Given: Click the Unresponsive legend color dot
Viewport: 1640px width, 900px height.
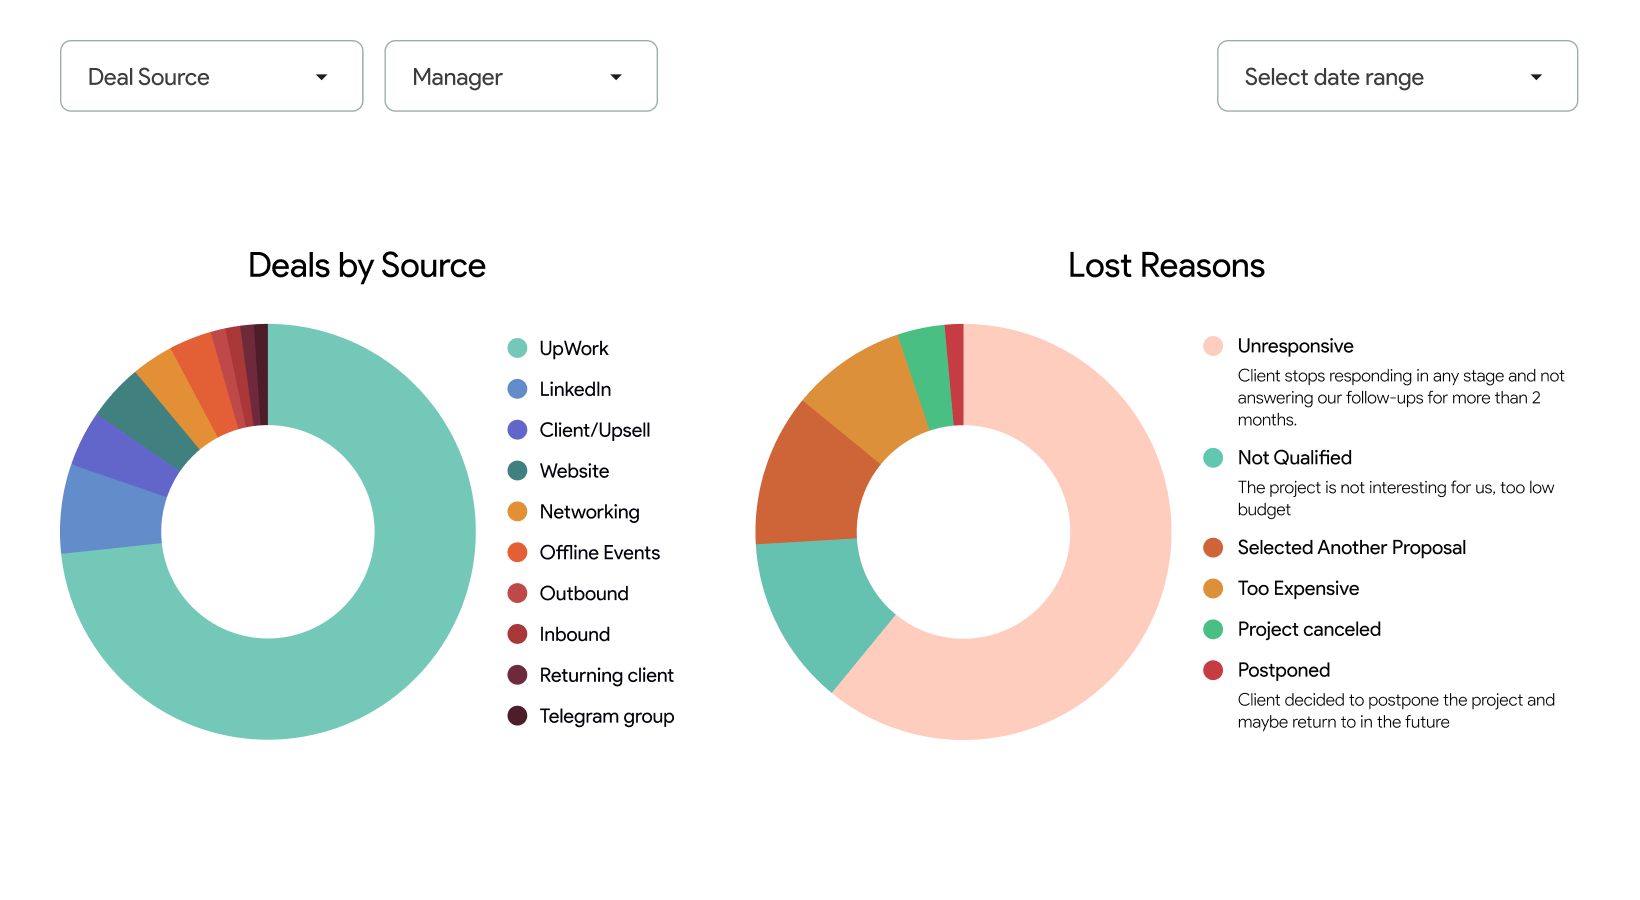Looking at the screenshot, I should (1212, 346).
